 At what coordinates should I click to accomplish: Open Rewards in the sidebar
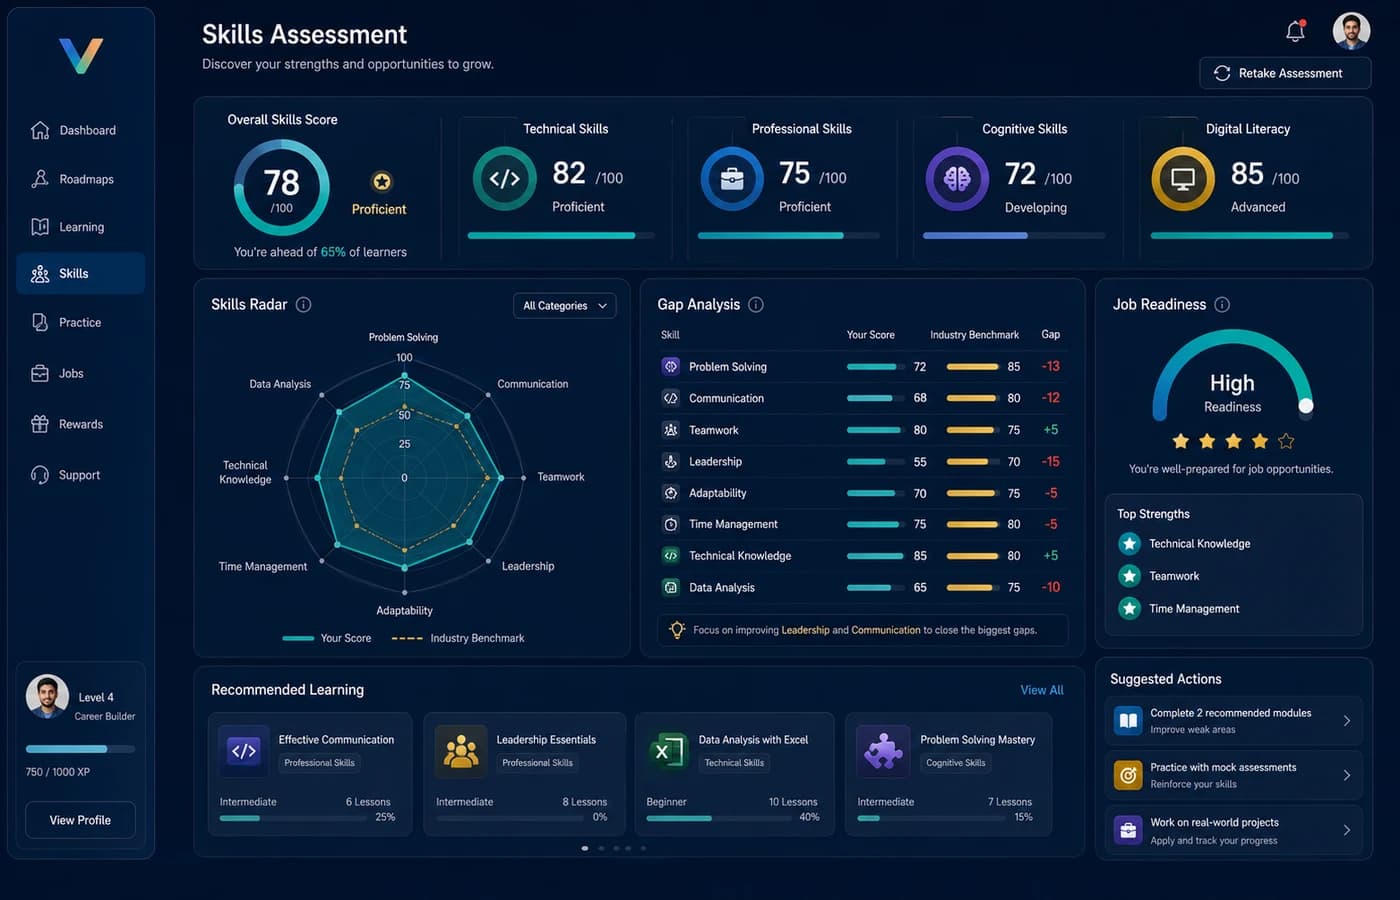80,424
